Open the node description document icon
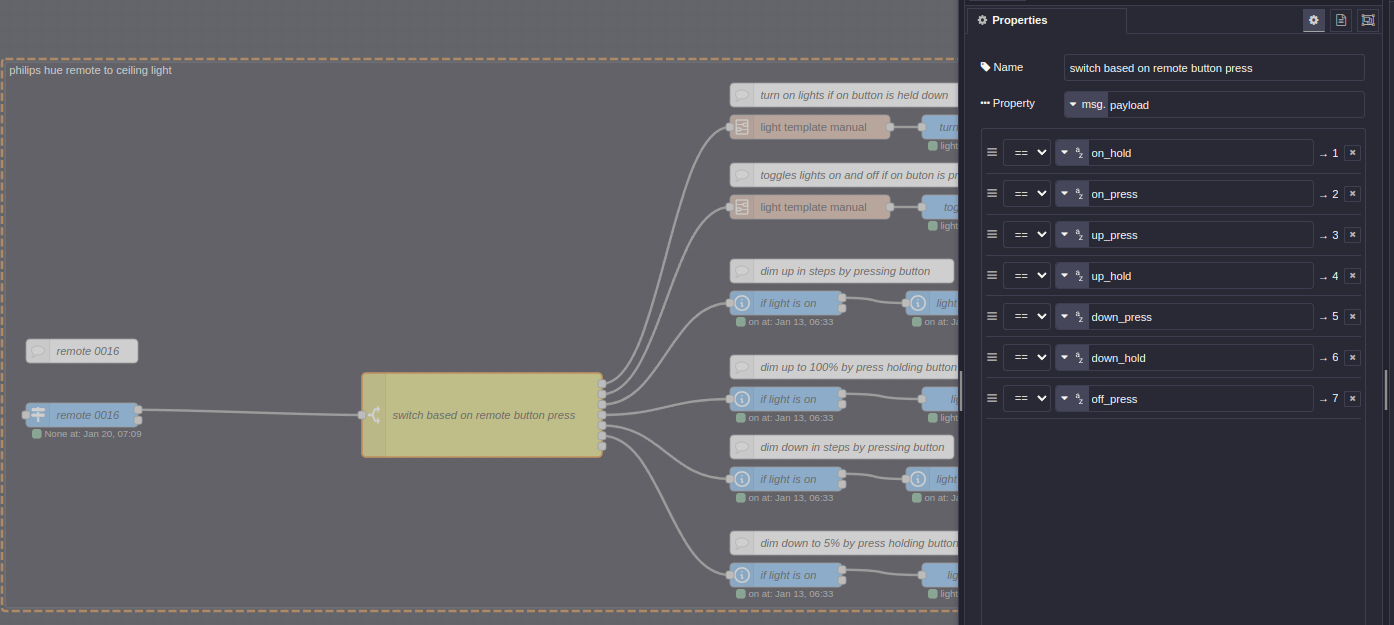This screenshot has width=1394, height=625. 1341,20
